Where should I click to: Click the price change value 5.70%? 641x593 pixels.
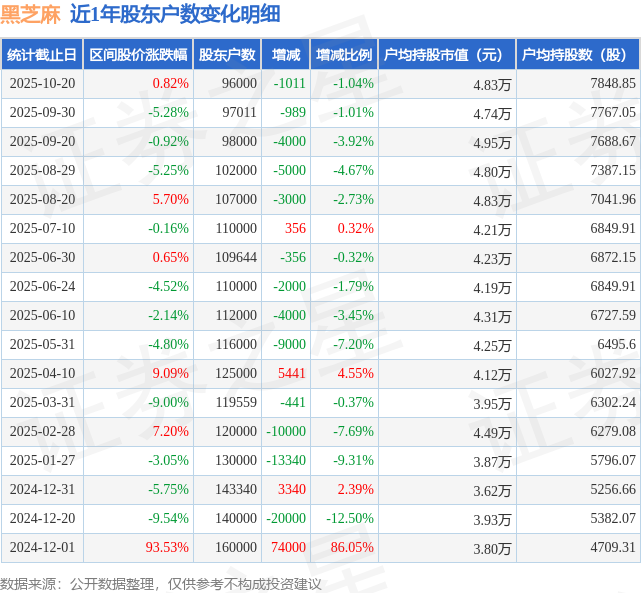tap(170, 199)
